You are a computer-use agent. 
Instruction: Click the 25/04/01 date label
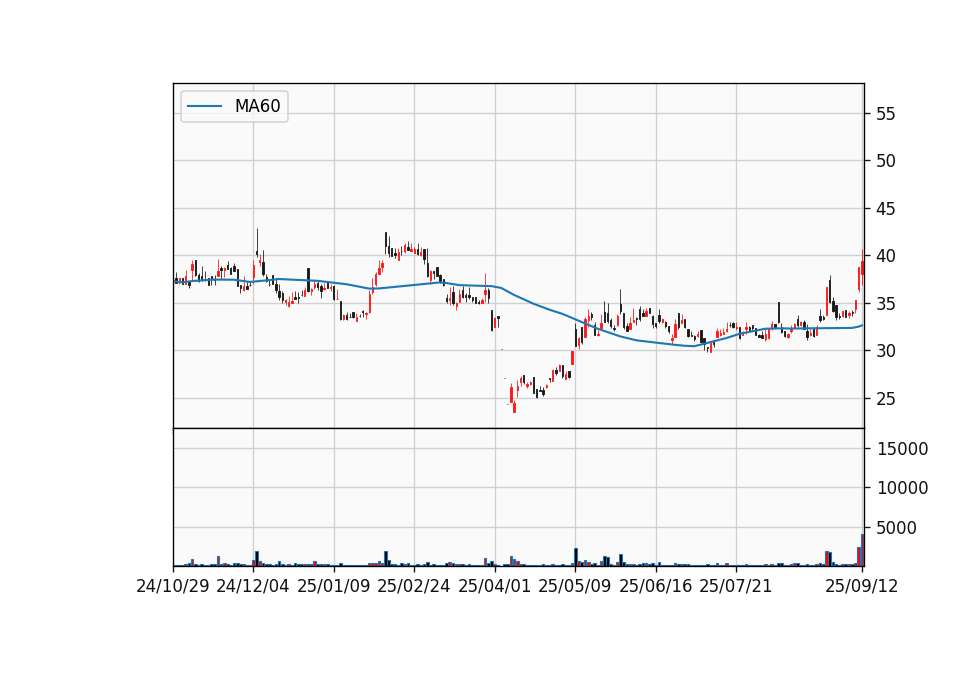(x=495, y=586)
